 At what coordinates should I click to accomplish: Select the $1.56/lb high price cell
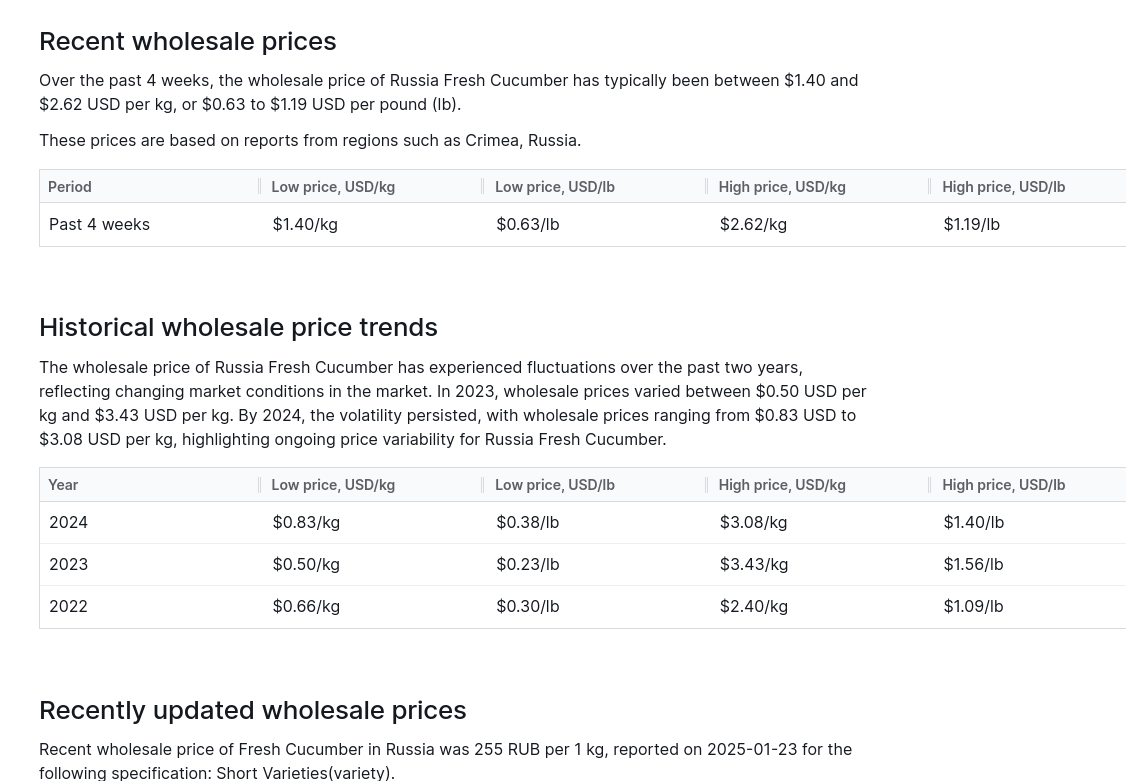point(973,564)
